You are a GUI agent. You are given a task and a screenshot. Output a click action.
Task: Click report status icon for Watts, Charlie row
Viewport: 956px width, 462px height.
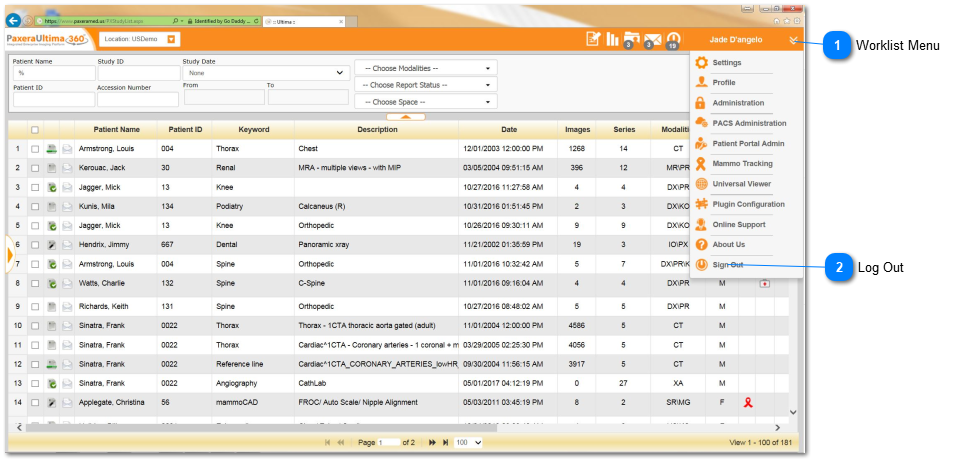click(x=52, y=283)
